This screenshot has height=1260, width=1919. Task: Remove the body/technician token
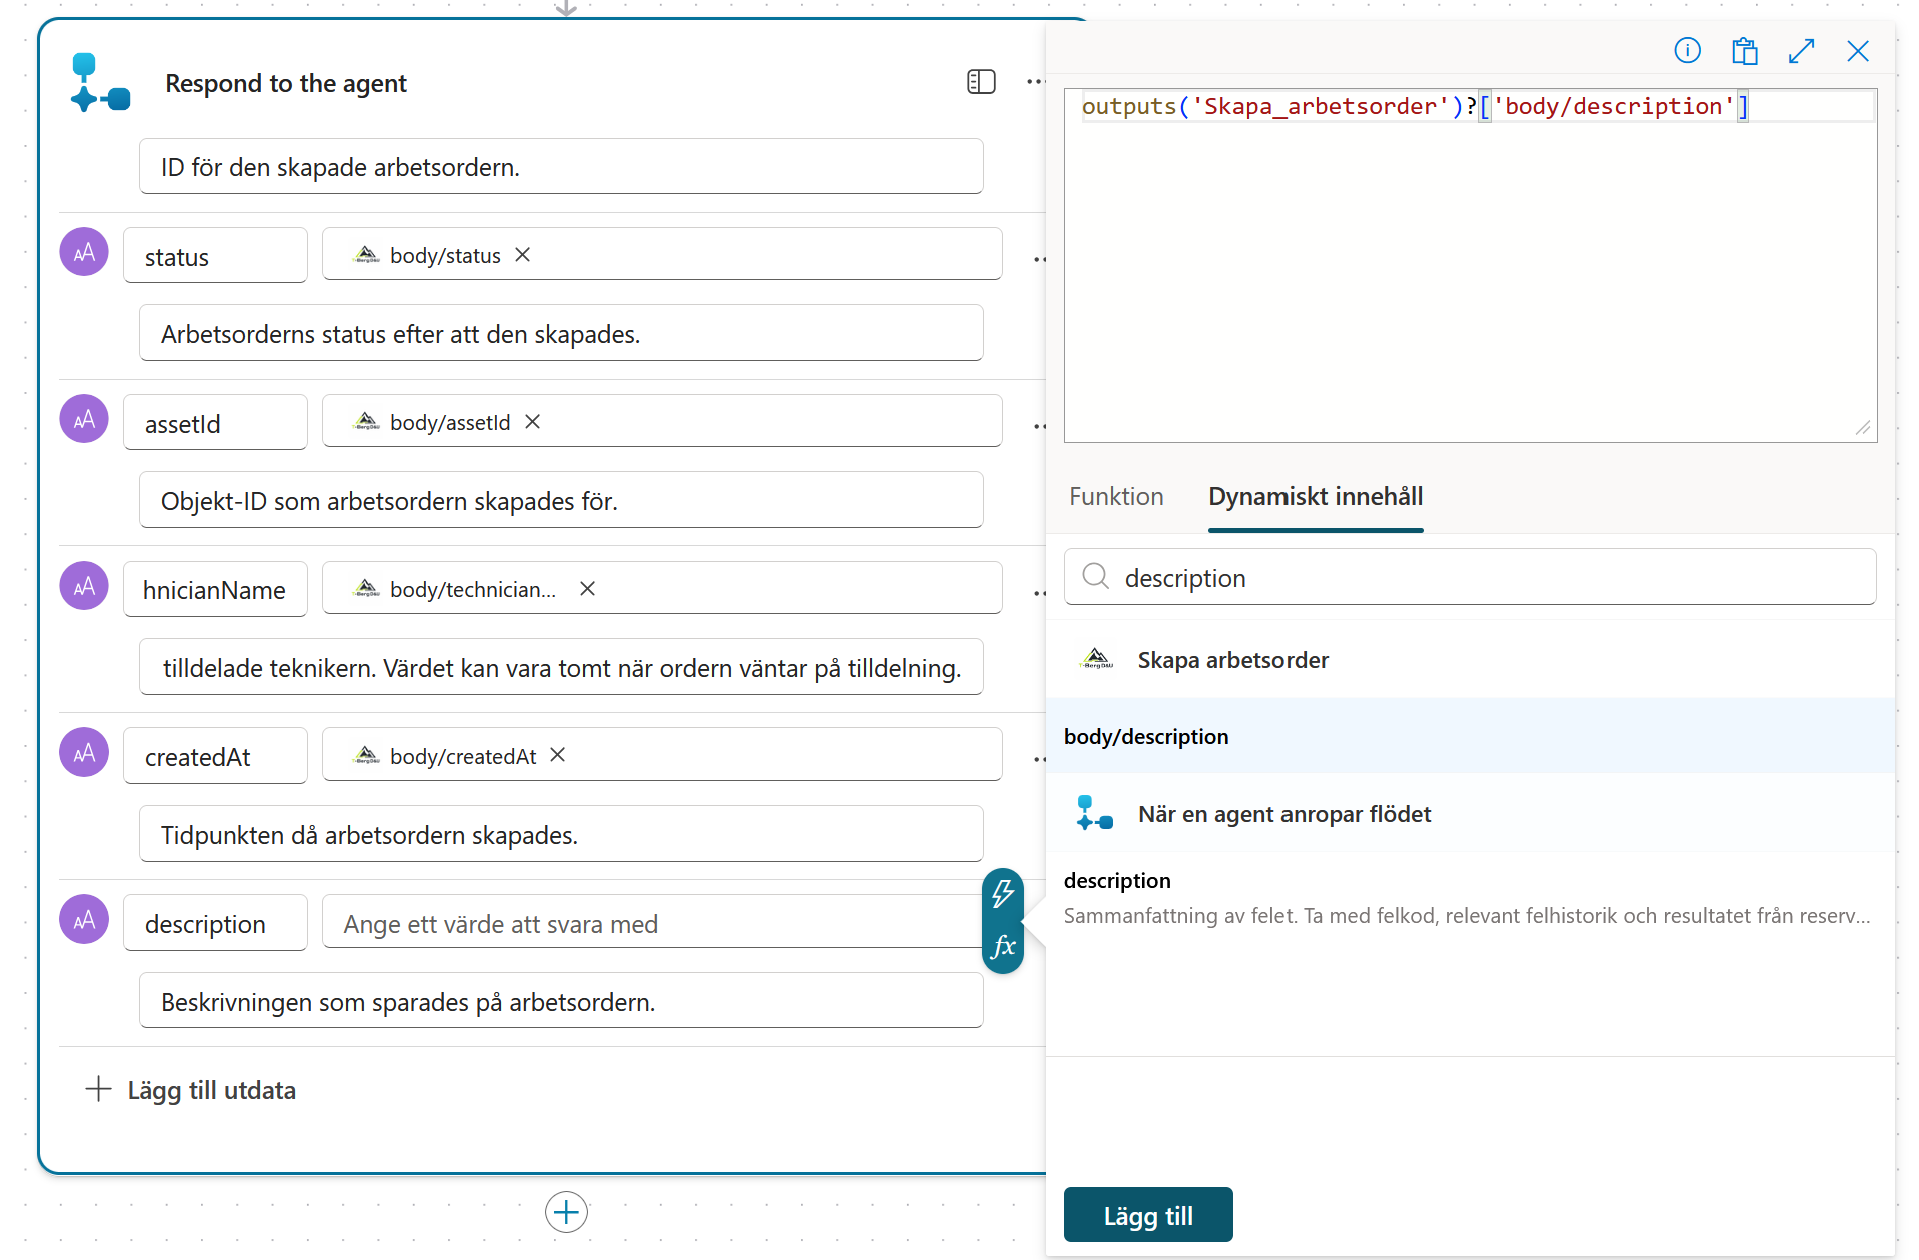tap(588, 589)
